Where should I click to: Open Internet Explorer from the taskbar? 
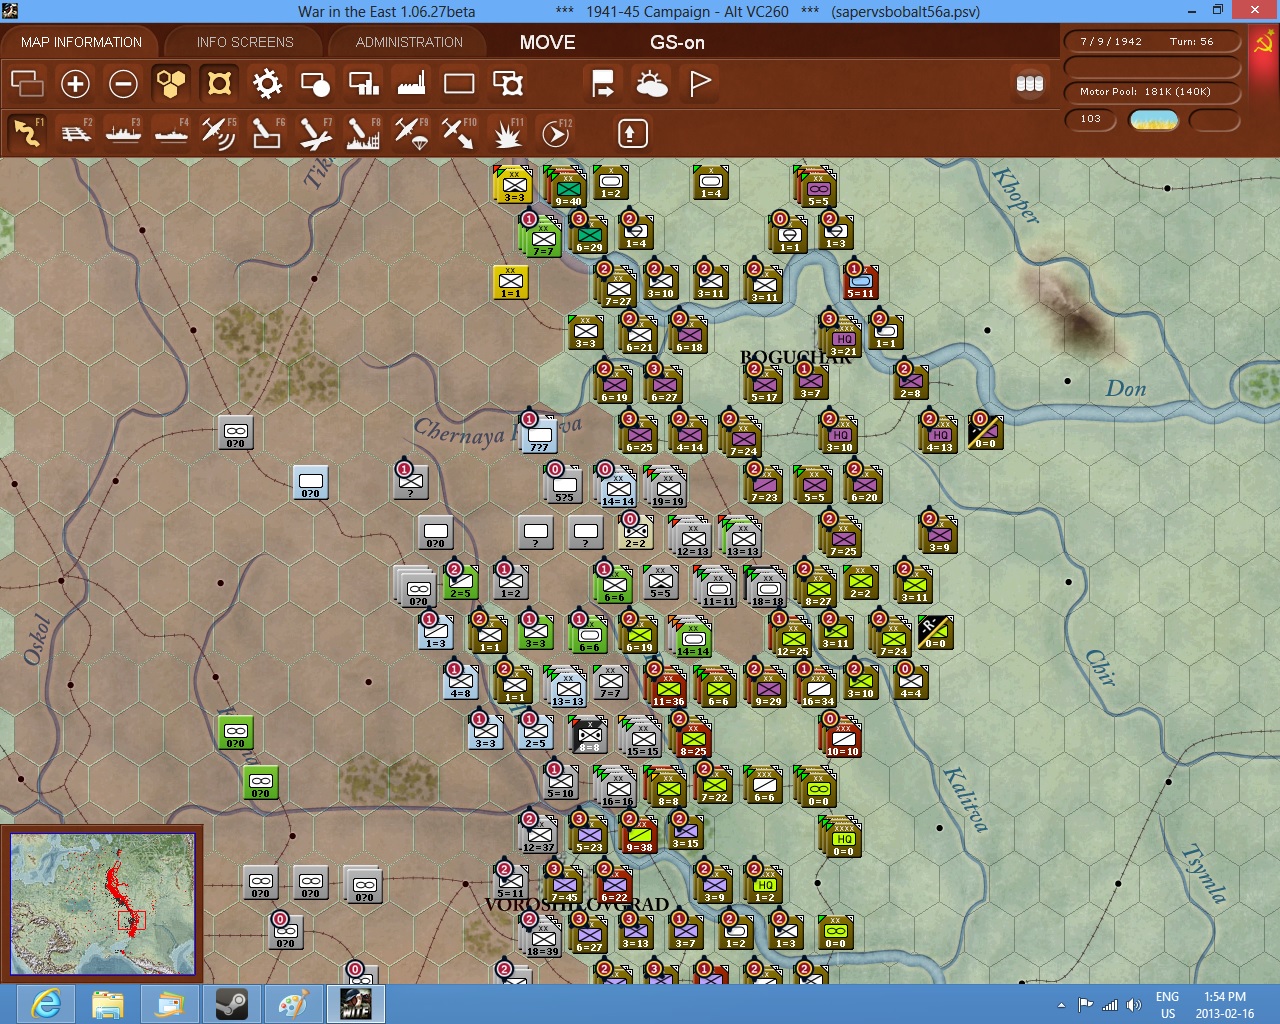(47, 1003)
